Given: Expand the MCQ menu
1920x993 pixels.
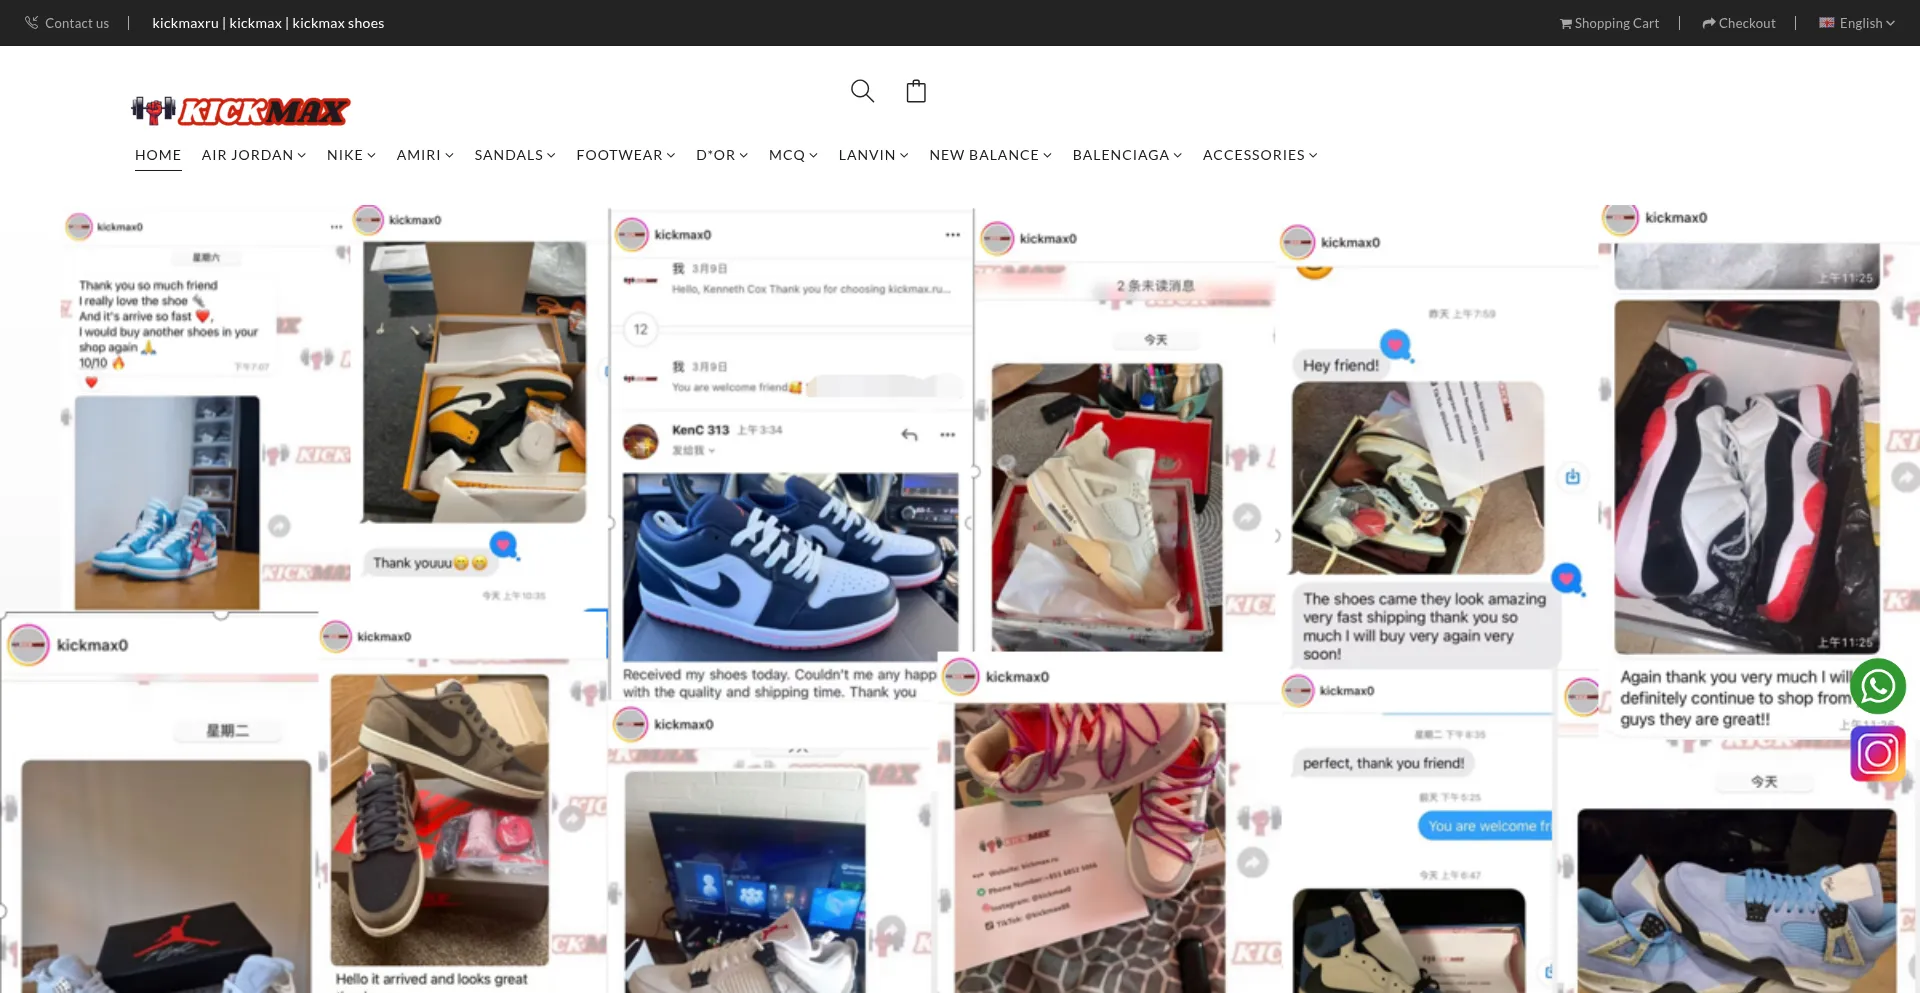Looking at the screenshot, I should coord(793,155).
